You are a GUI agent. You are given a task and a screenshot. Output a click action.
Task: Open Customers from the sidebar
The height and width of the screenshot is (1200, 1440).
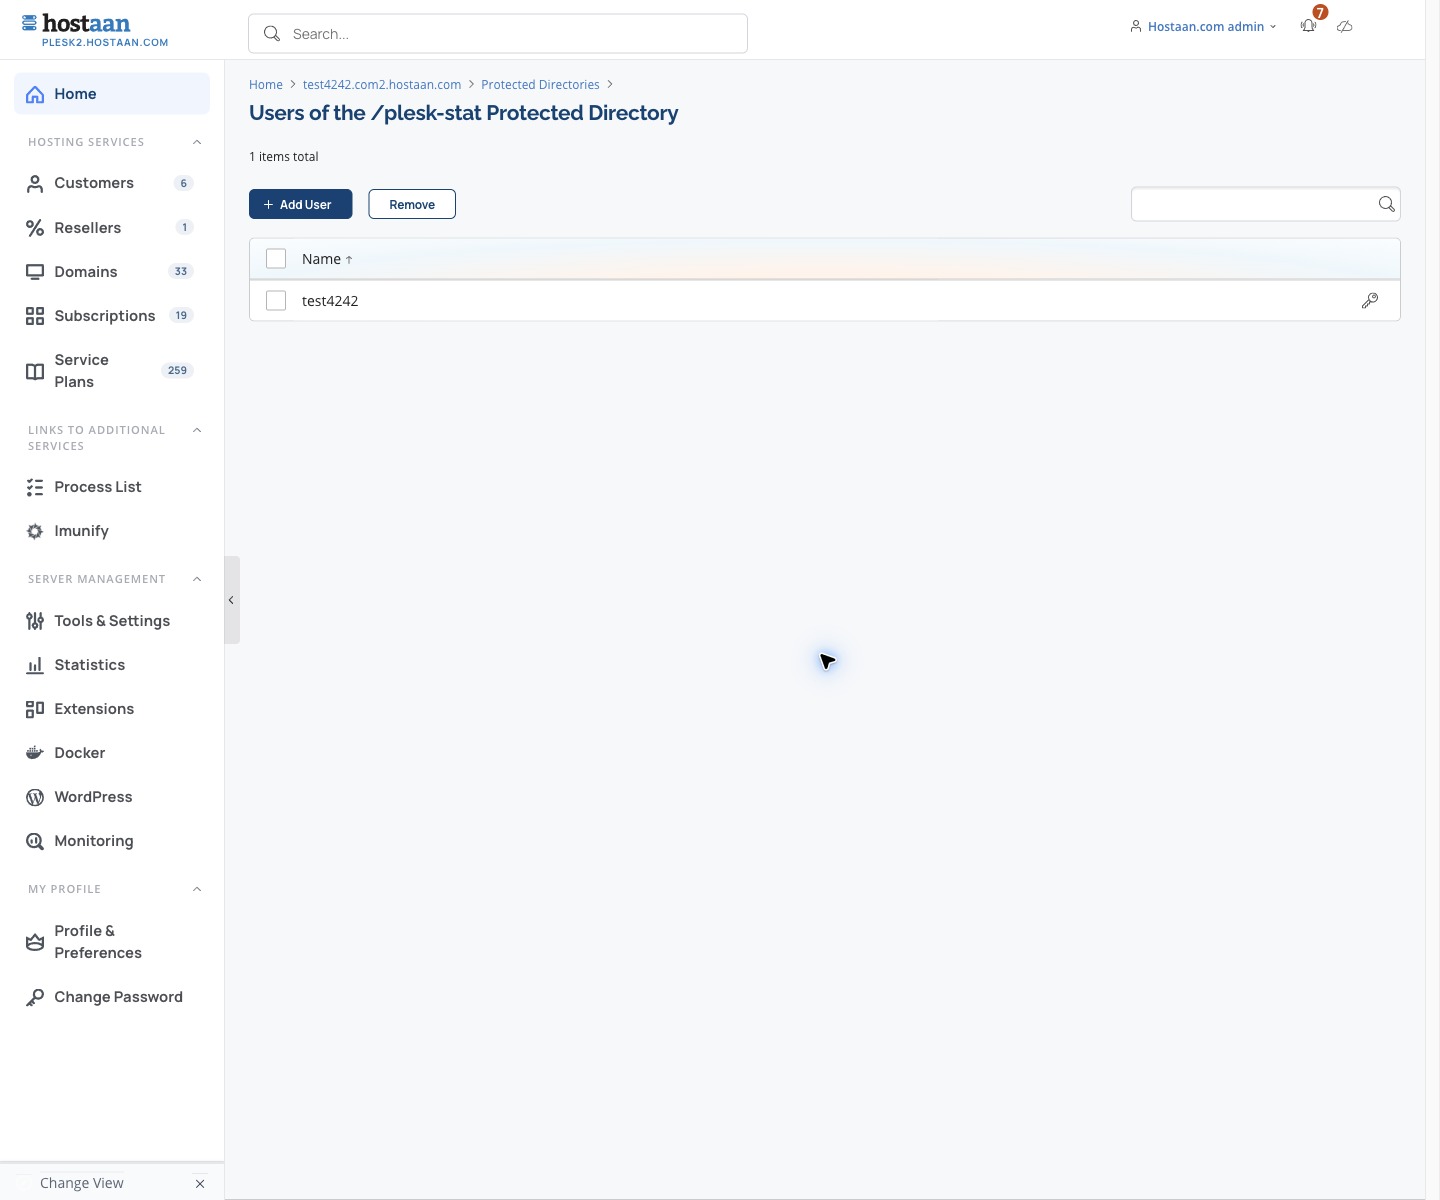(112, 183)
